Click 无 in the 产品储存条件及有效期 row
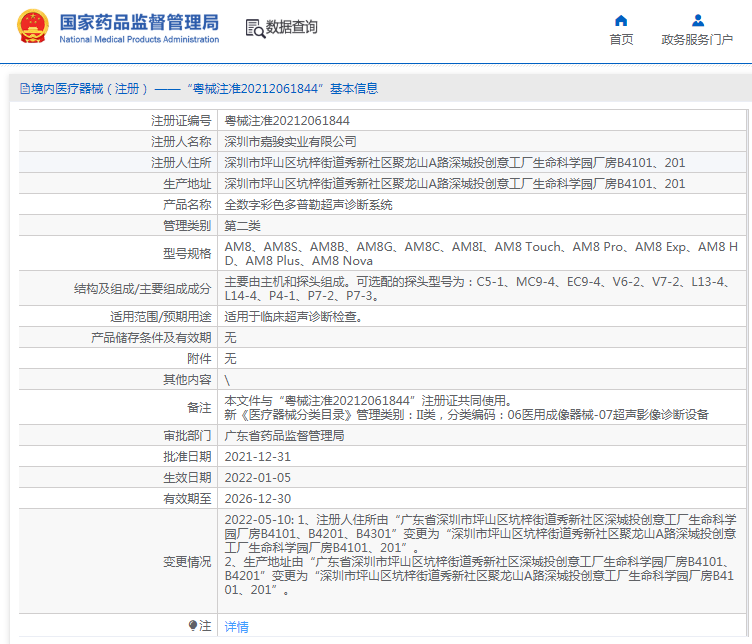 click(230, 338)
